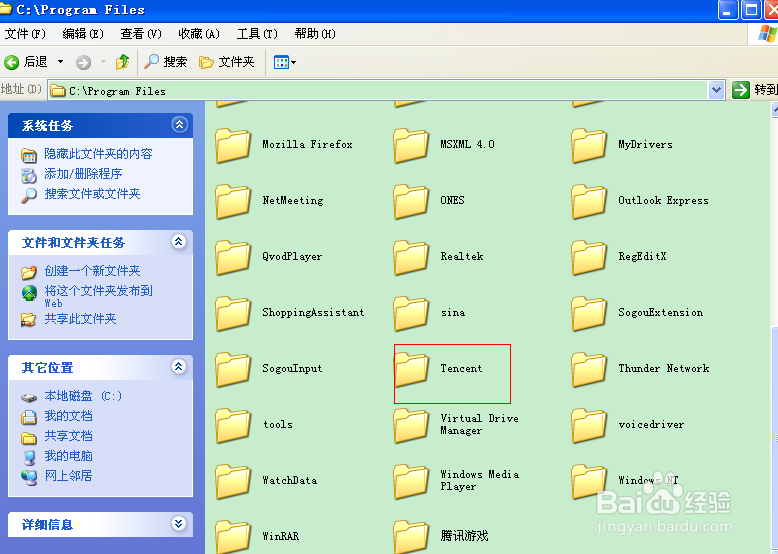Open the Help (帮助) menu
778x554 pixels.
[x=315, y=34]
